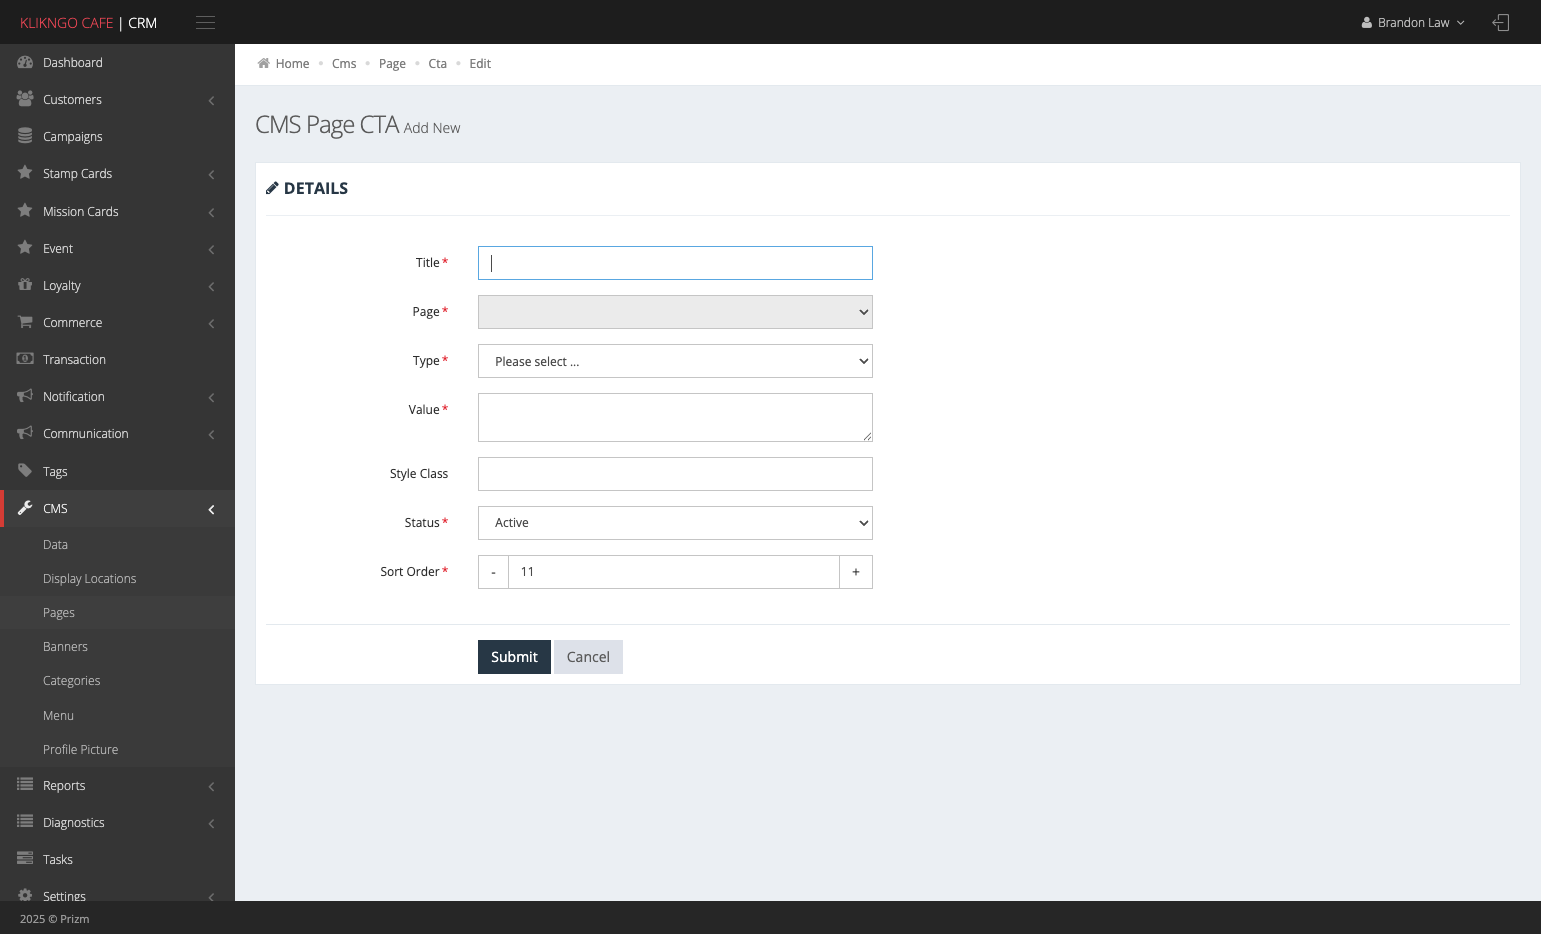
Task: Open the Type dropdown
Action: pyautogui.click(x=675, y=361)
